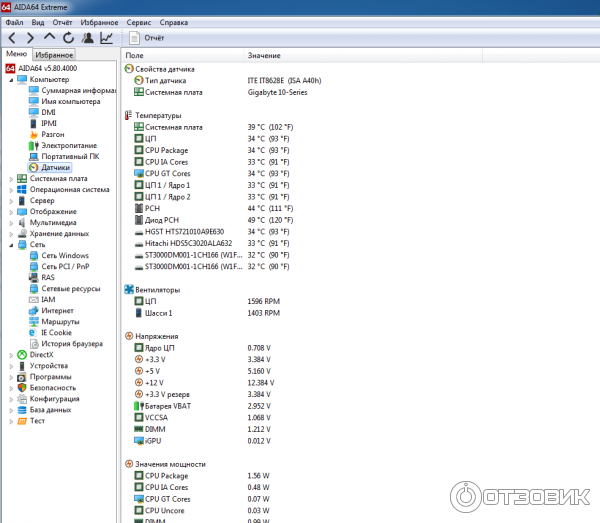
Task: Select the Hitachi HDS5C3020ALA632 row
Action: coord(212,243)
